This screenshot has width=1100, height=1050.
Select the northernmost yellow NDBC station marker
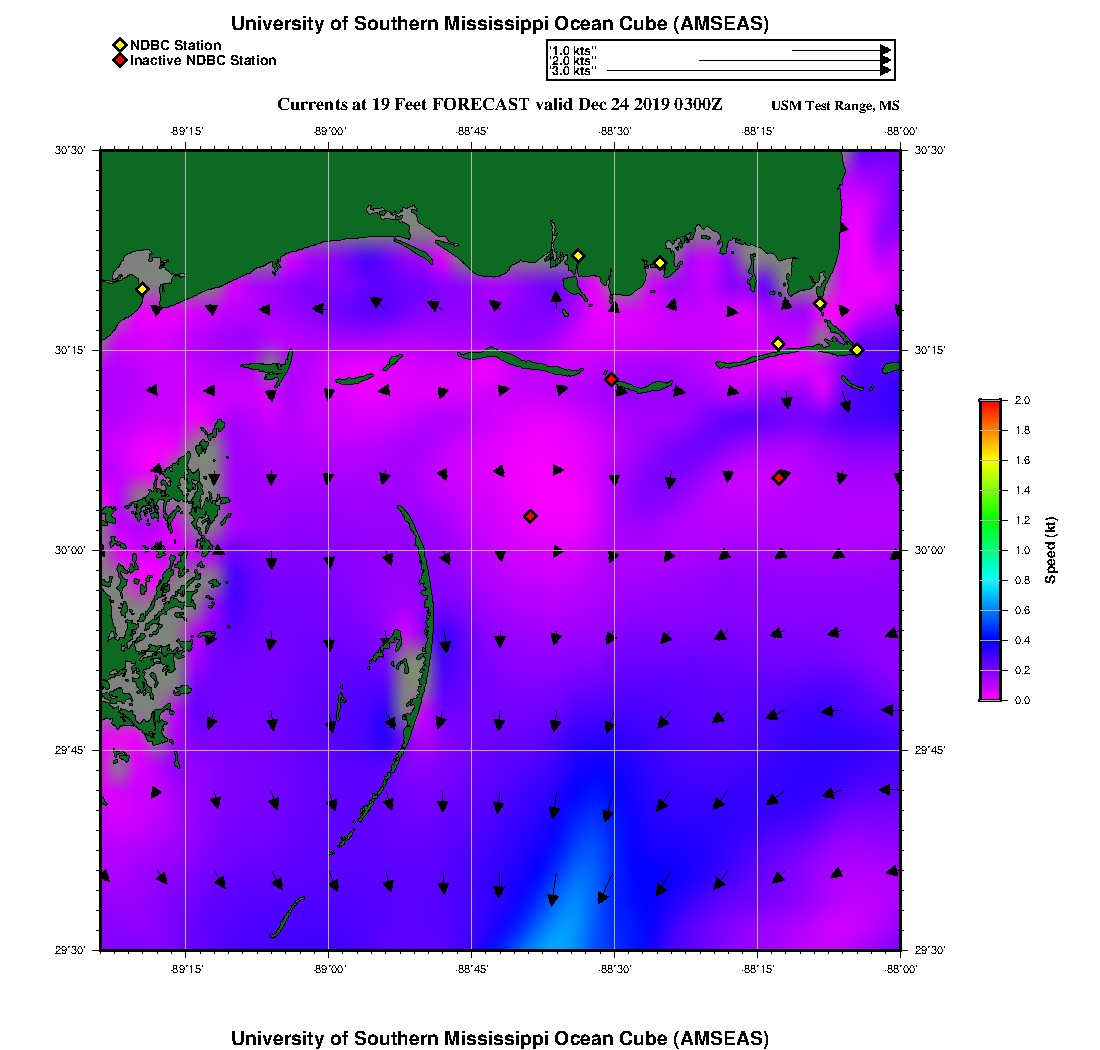[x=577, y=255]
